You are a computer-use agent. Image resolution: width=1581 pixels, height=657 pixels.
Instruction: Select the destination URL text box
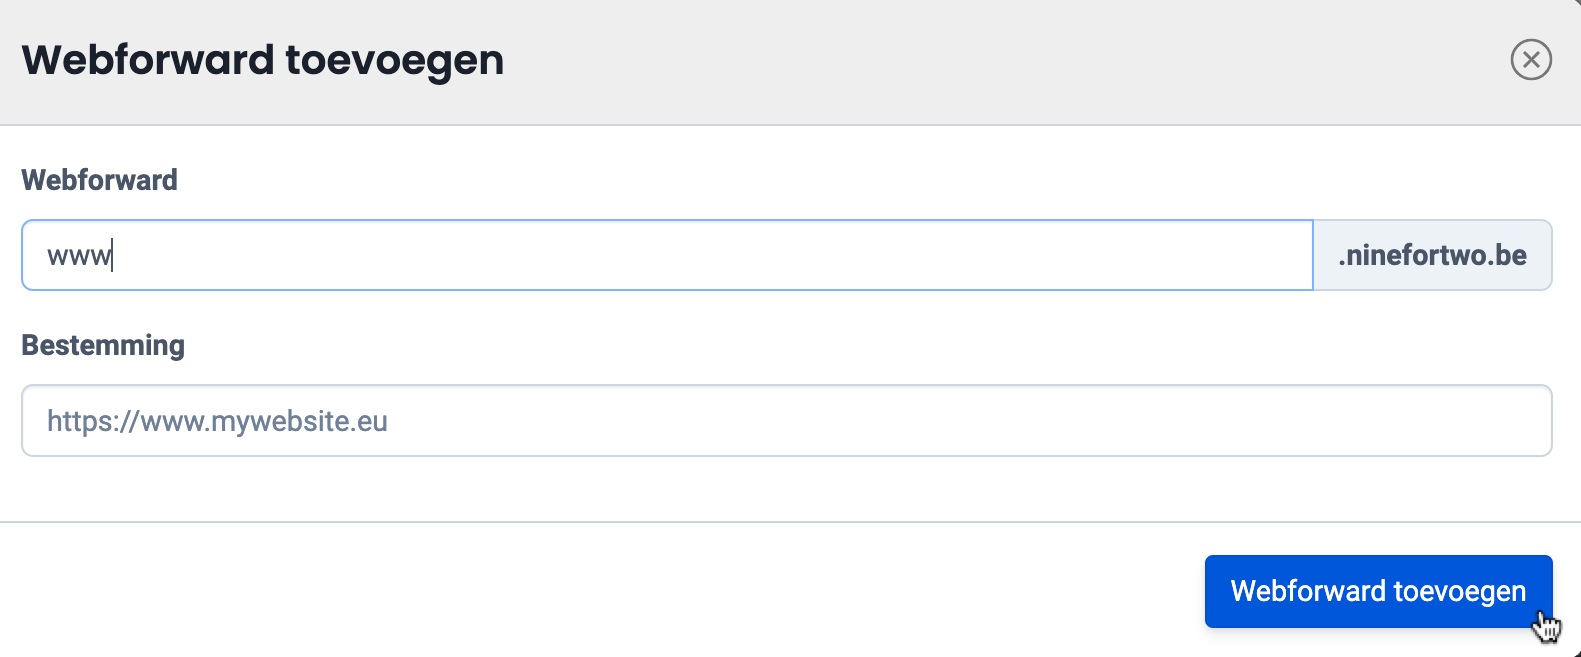tap(786, 421)
